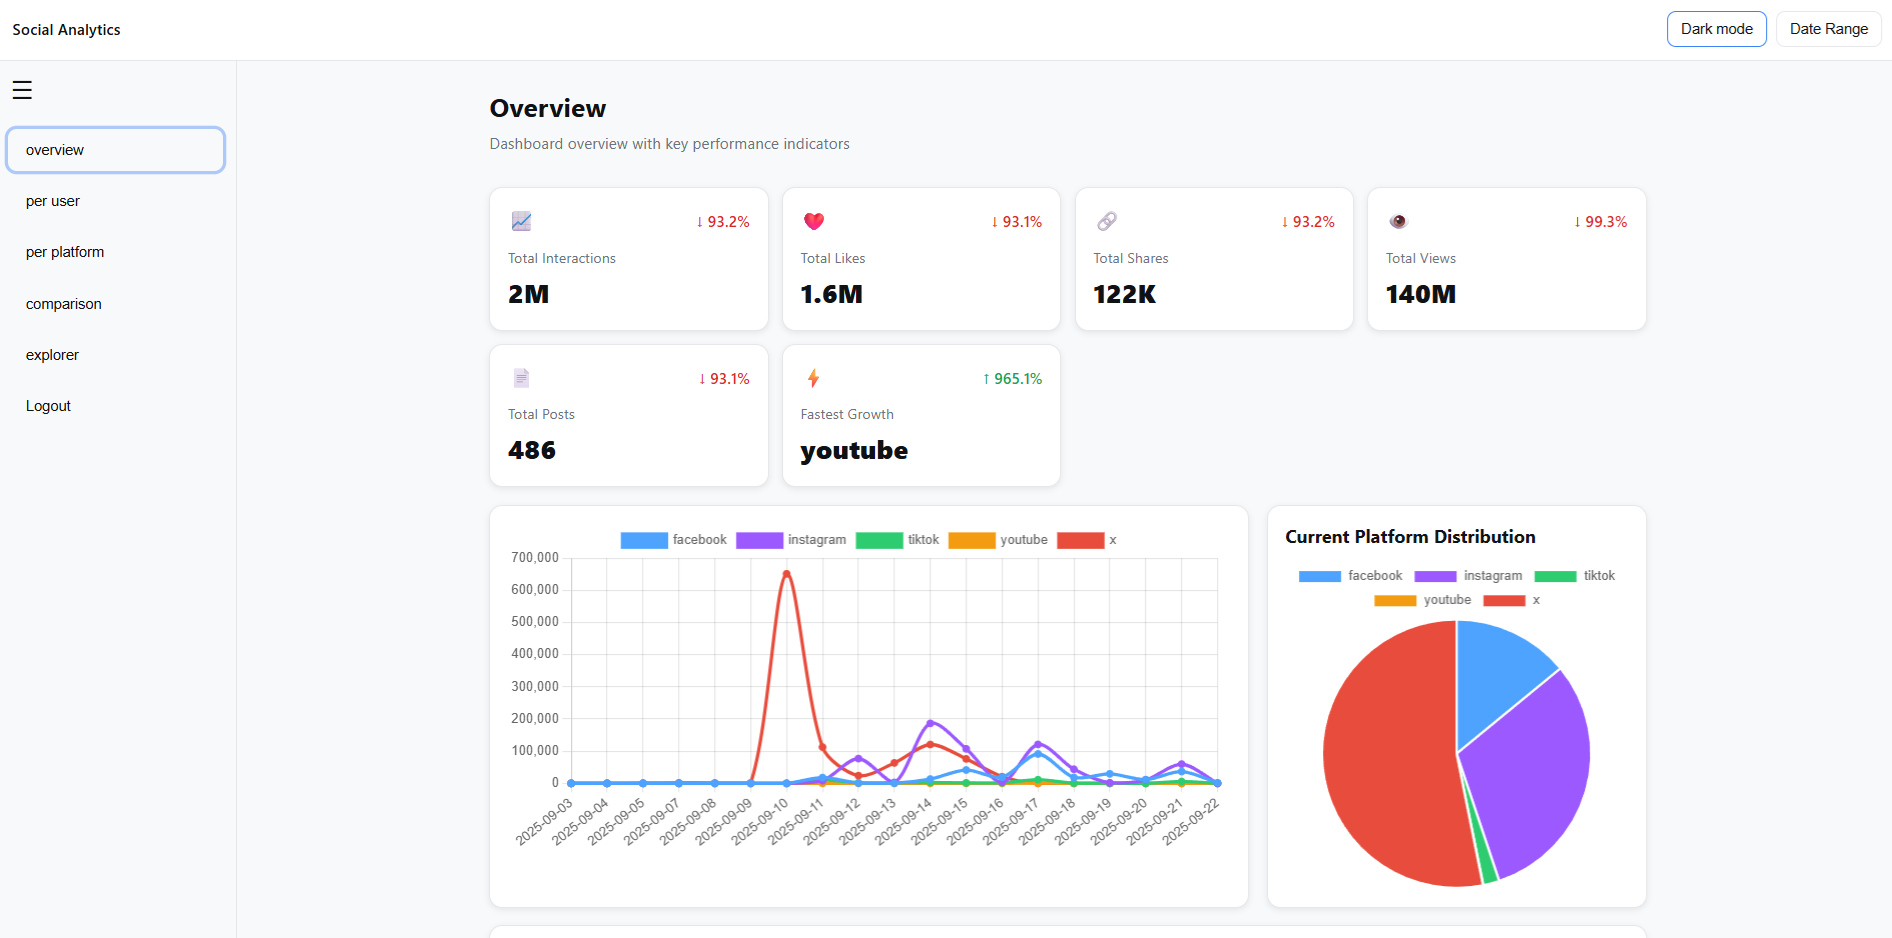Click the heart icon on Total Likes card
The width and height of the screenshot is (1892, 938).
pos(813,221)
